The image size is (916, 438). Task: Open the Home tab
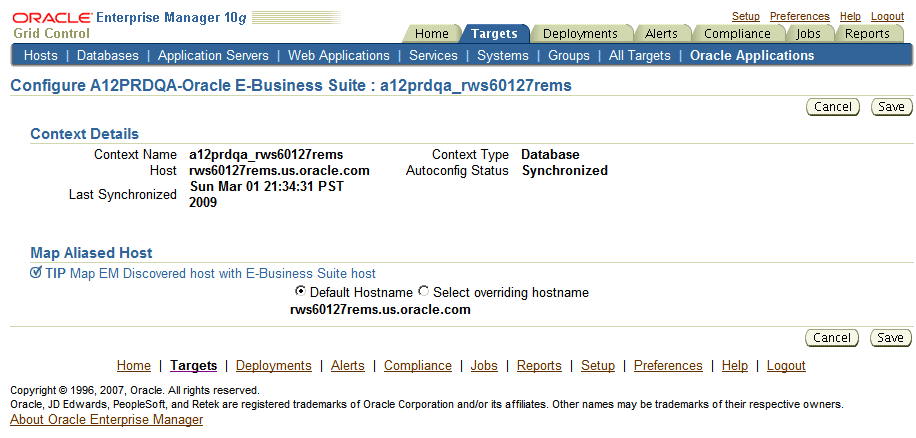[431, 34]
